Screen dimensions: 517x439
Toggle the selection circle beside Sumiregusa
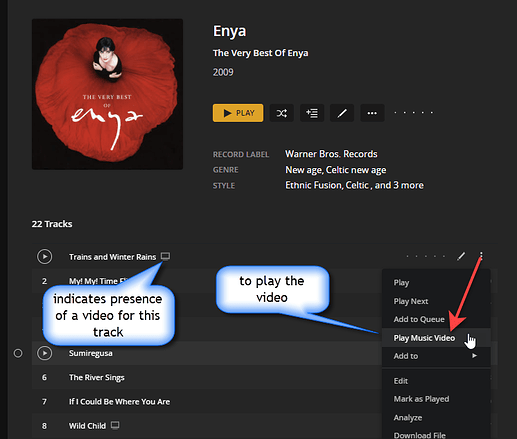(x=18, y=353)
